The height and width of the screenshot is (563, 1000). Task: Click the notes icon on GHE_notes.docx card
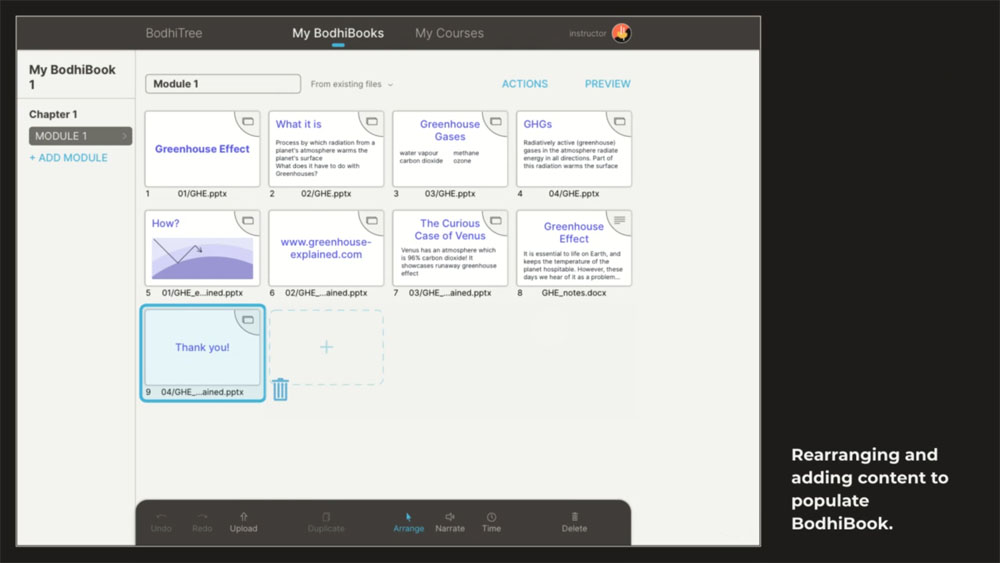pyautogui.click(x=619, y=221)
